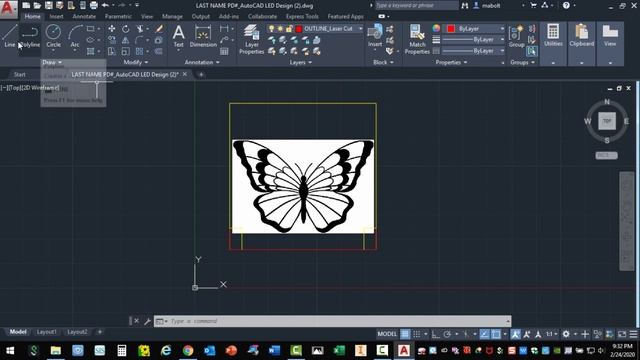Expand the Draw panel
This screenshot has height=360, width=640.
[x=52, y=62]
